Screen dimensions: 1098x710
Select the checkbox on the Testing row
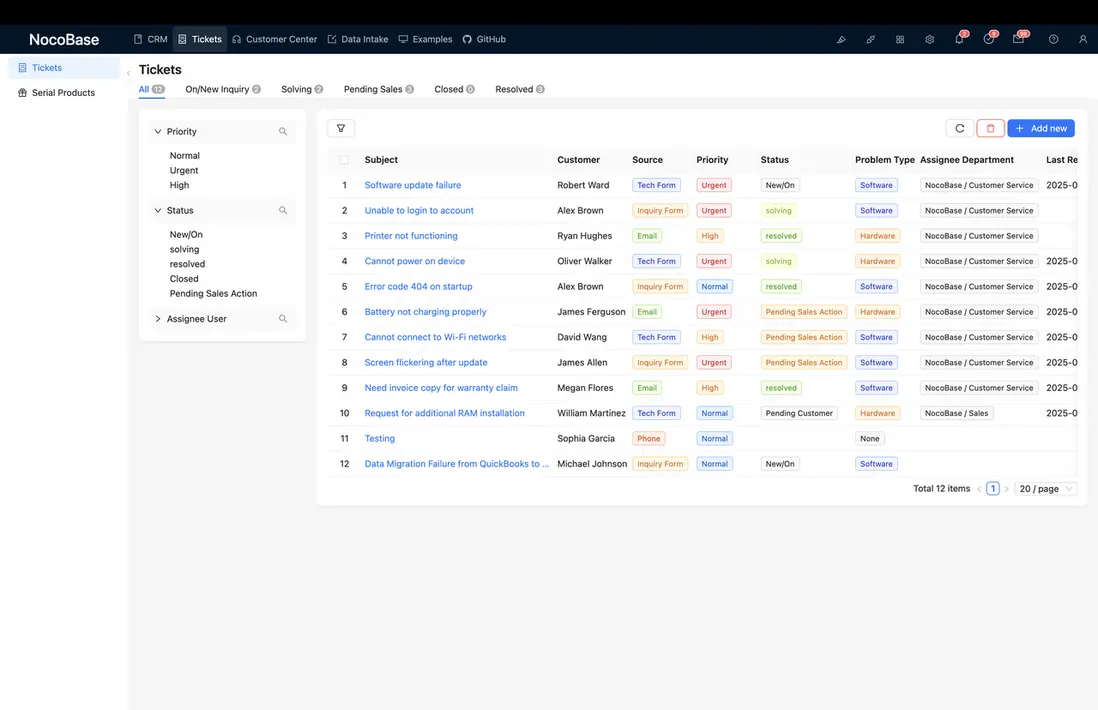pyautogui.click(x=343, y=438)
